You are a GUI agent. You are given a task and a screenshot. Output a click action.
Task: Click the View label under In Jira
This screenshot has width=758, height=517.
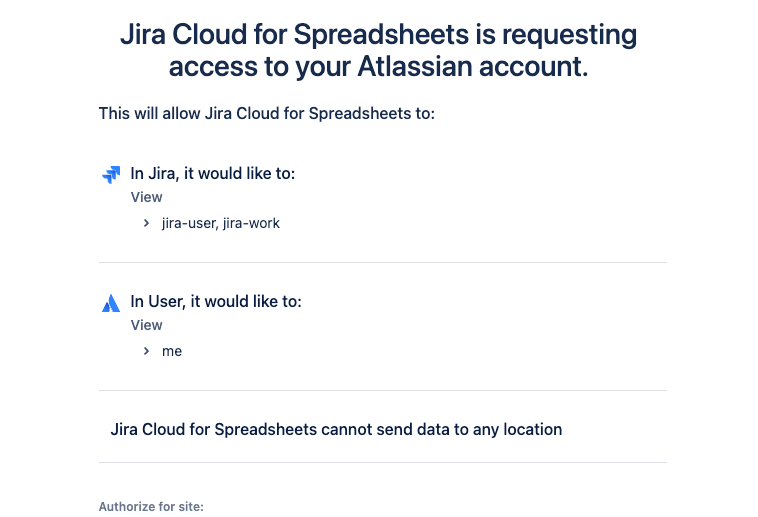[x=146, y=197]
